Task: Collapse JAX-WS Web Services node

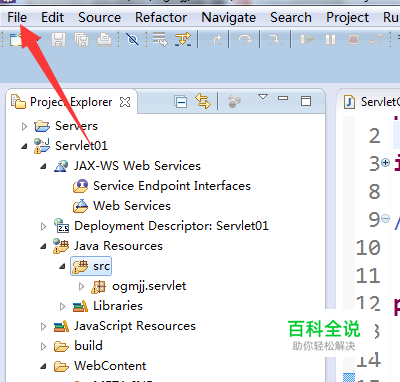Action: [x=43, y=166]
